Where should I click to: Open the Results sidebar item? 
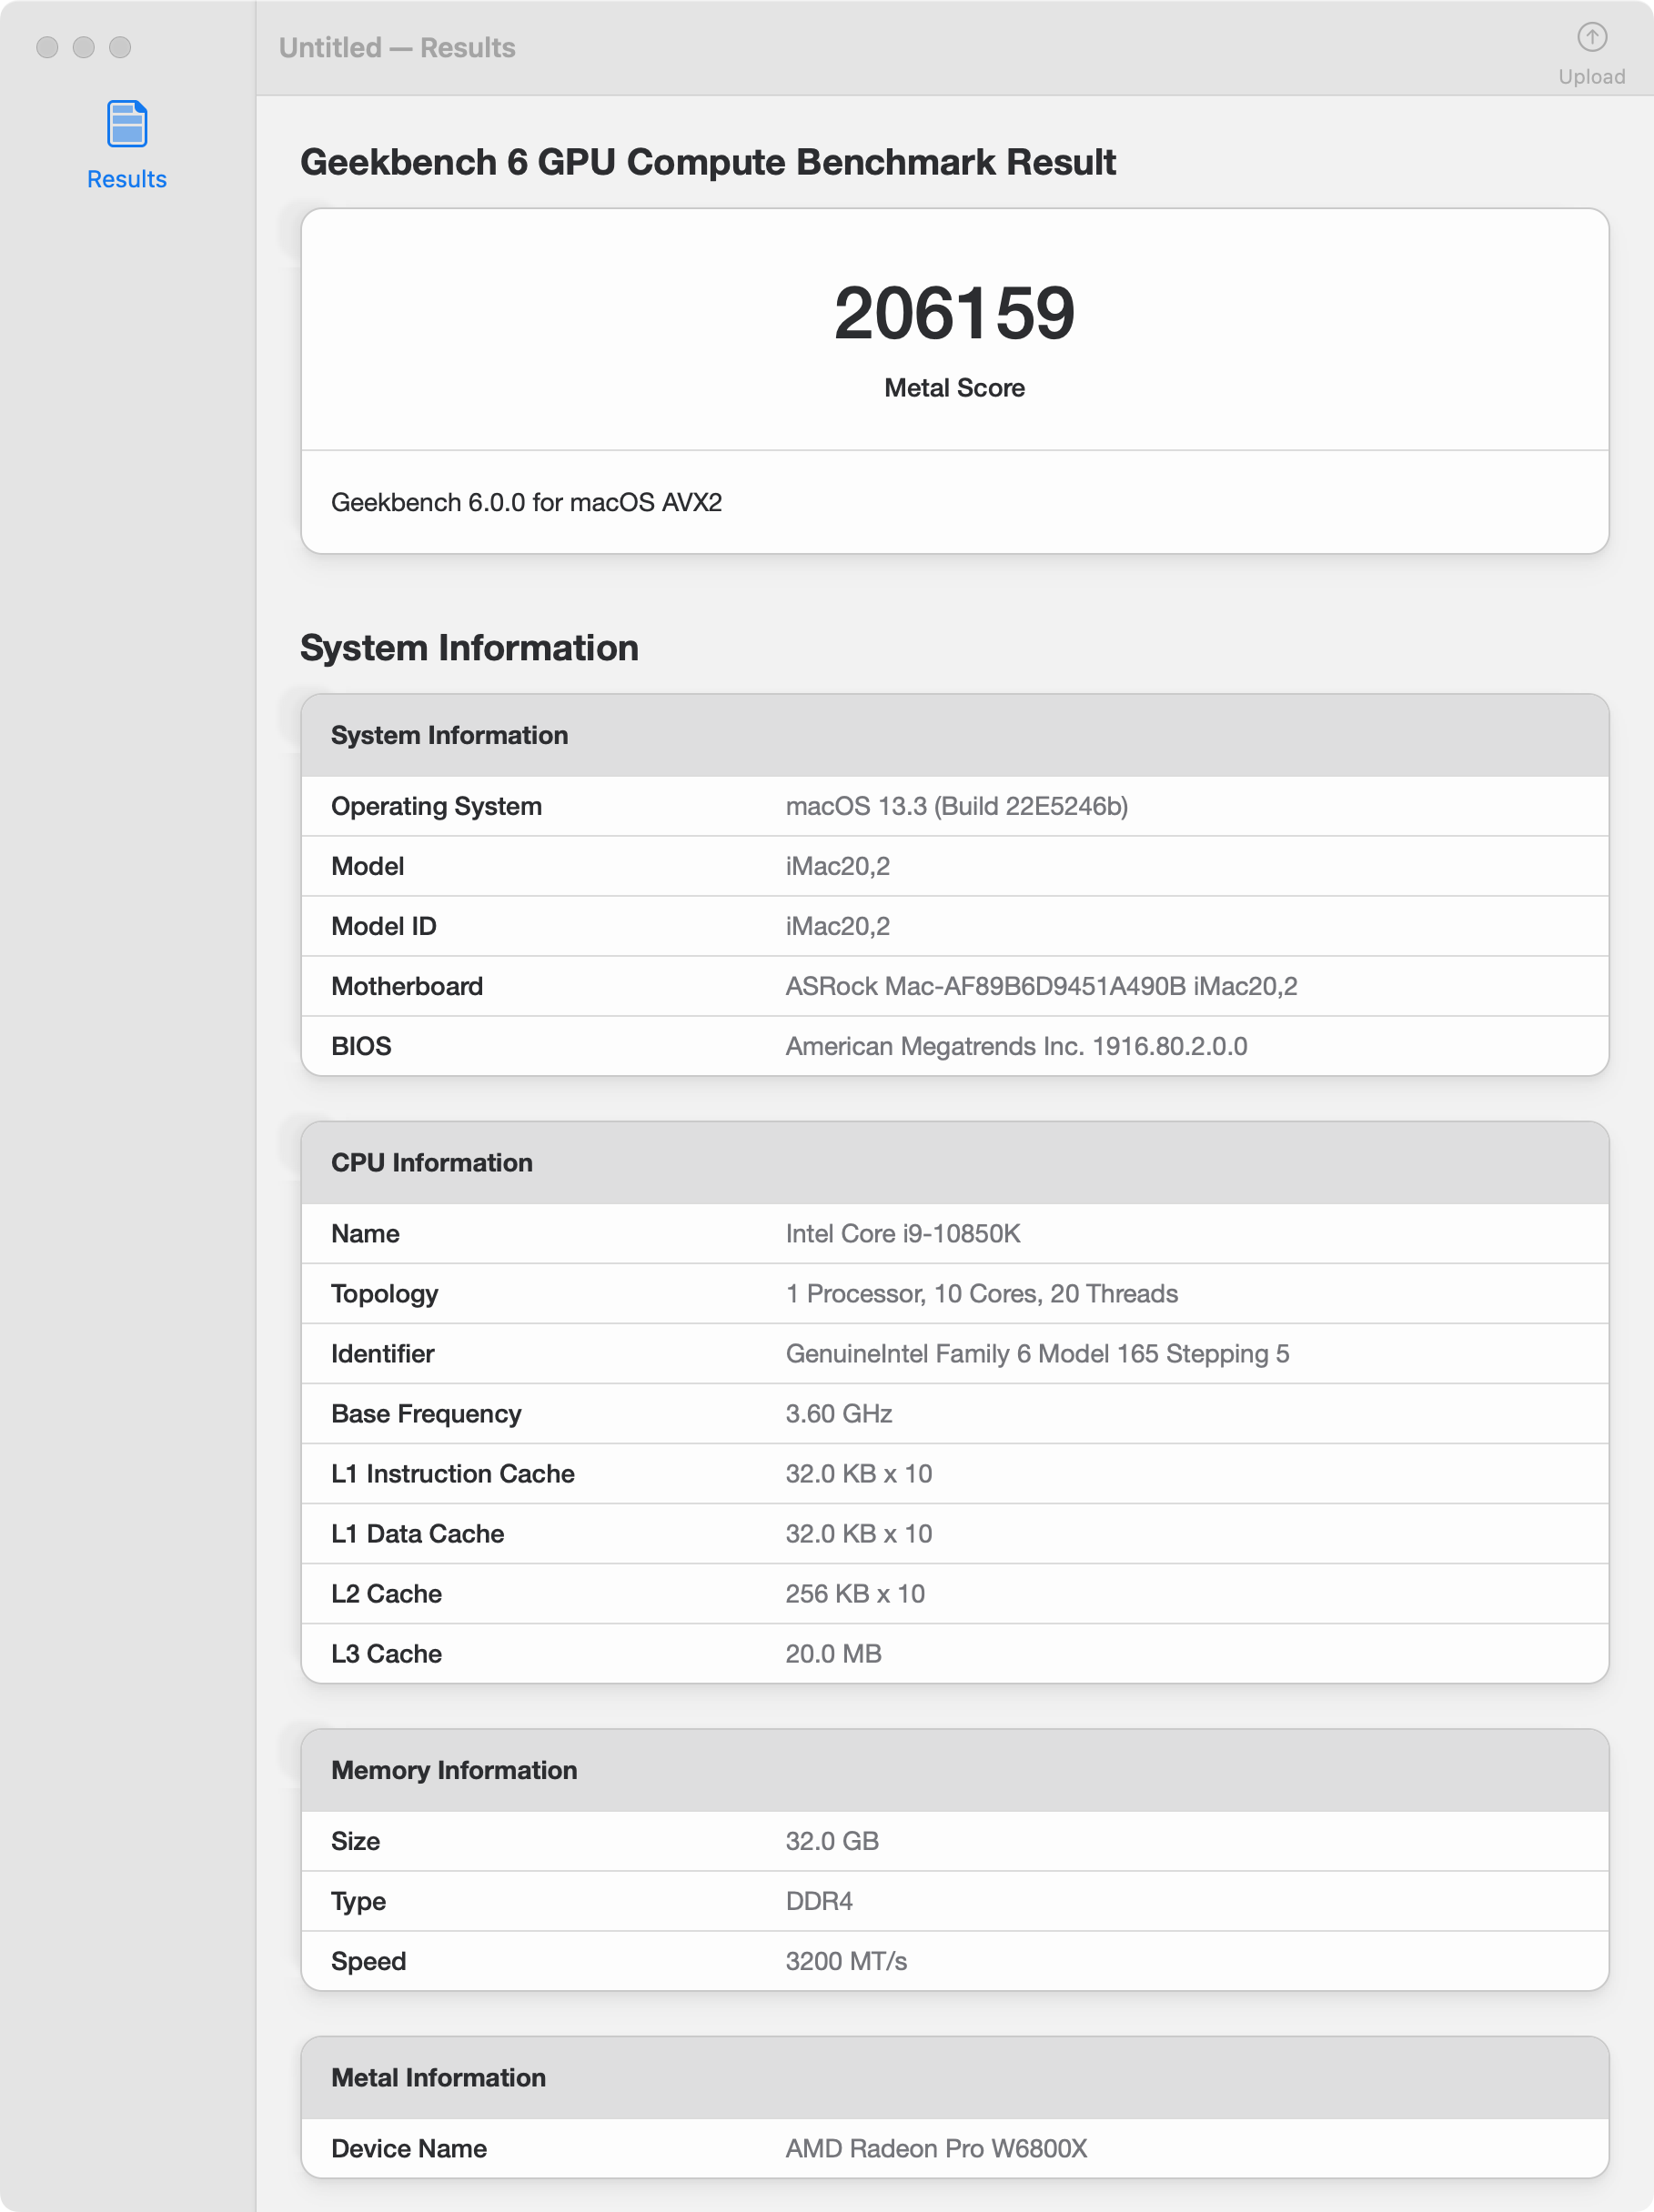(x=126, y=146)
